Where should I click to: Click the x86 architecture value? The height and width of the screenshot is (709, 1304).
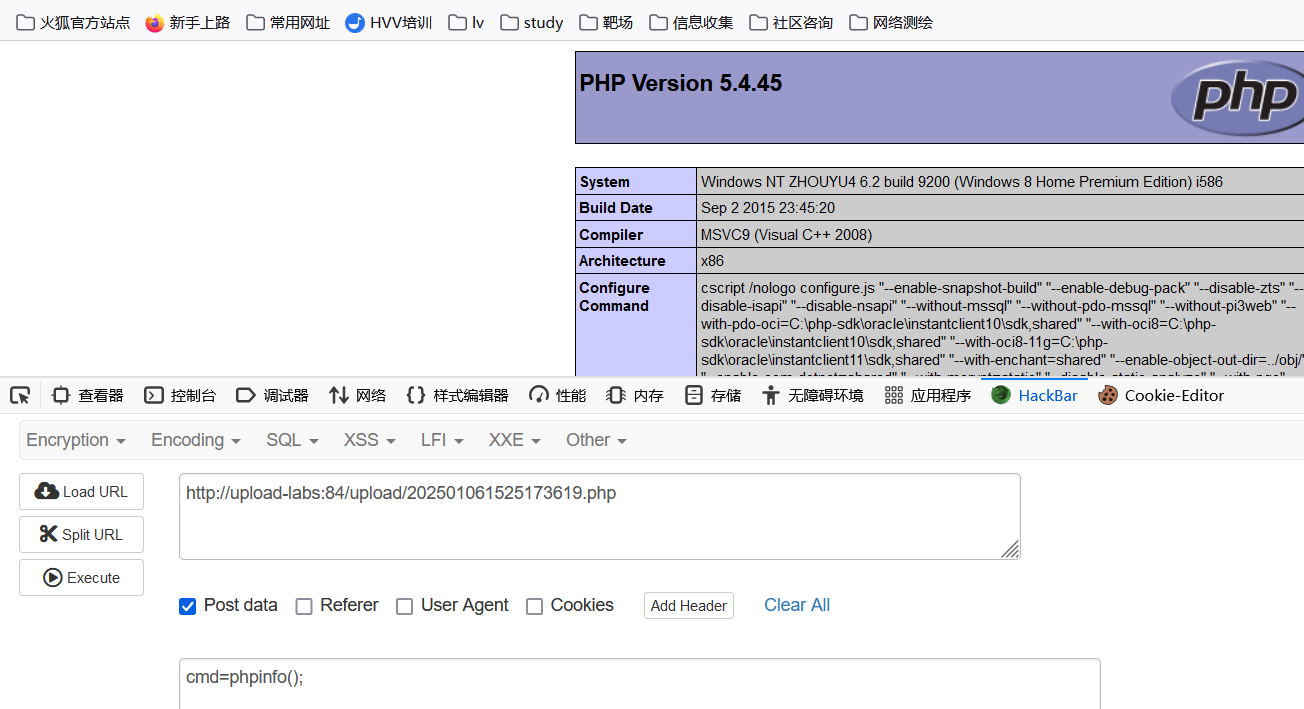(712, 261)
